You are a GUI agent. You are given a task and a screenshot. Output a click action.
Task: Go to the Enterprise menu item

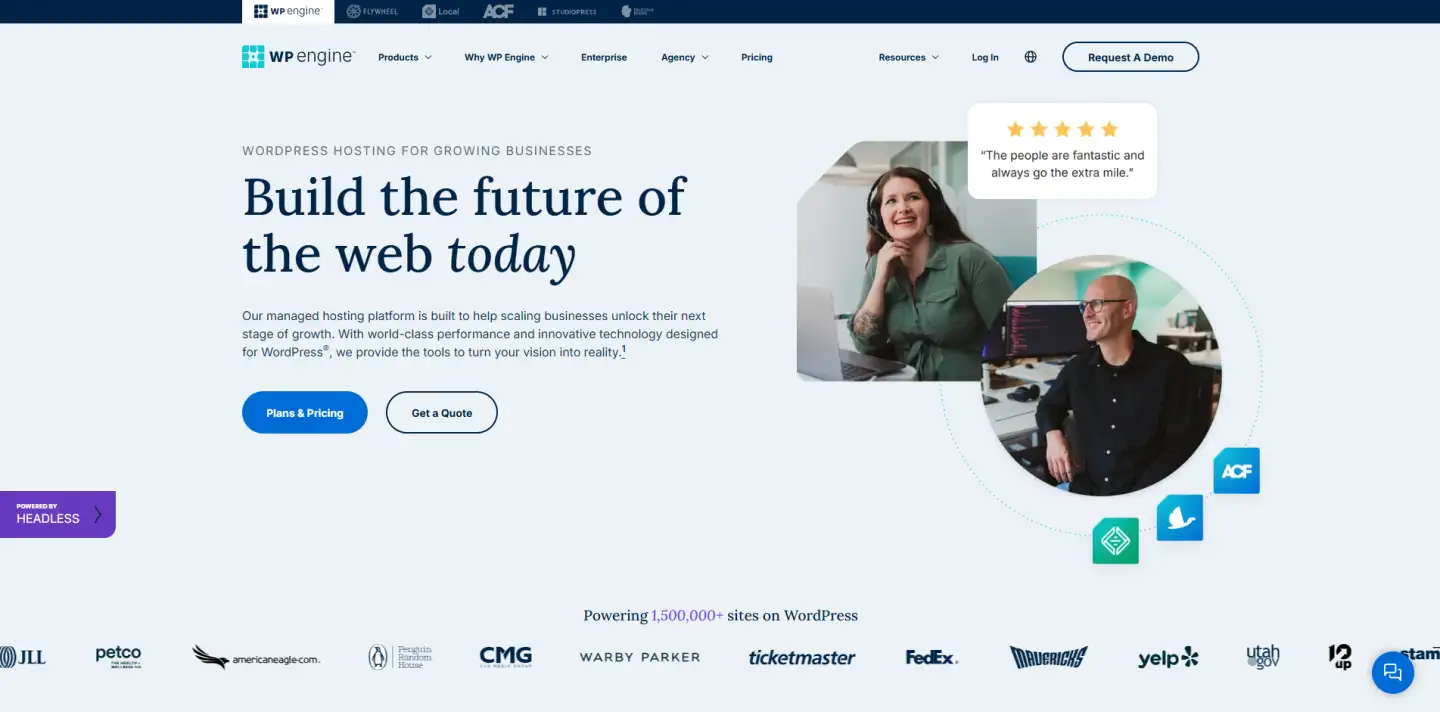(x=604, y=57)
